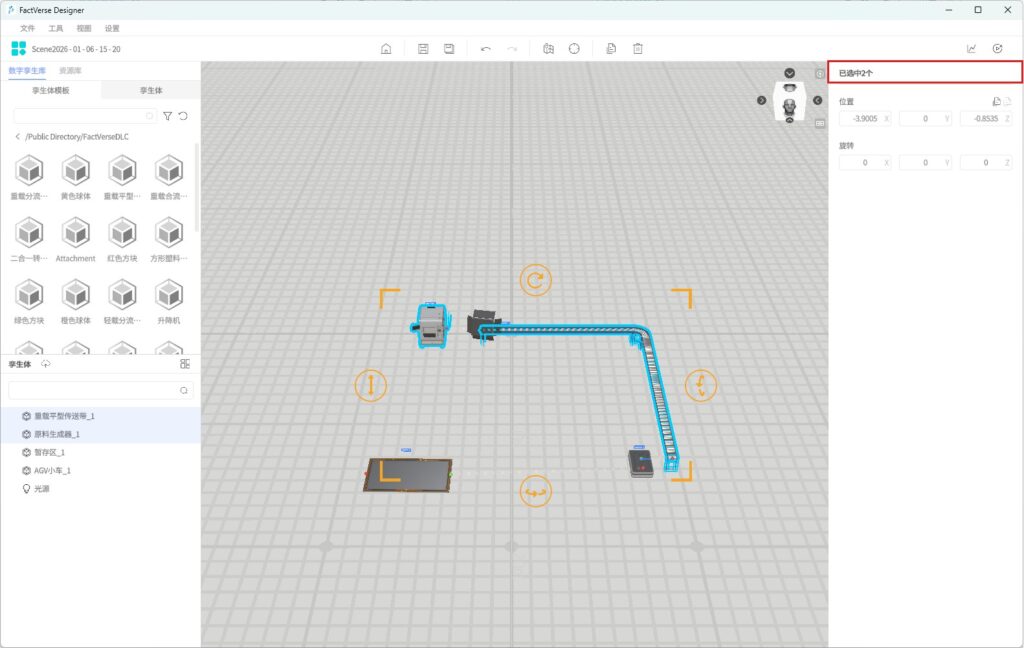The height and width of the screenshot is (648, 1024).
Task: Switch to the 资源库 tab
Action: pos(70,71)
